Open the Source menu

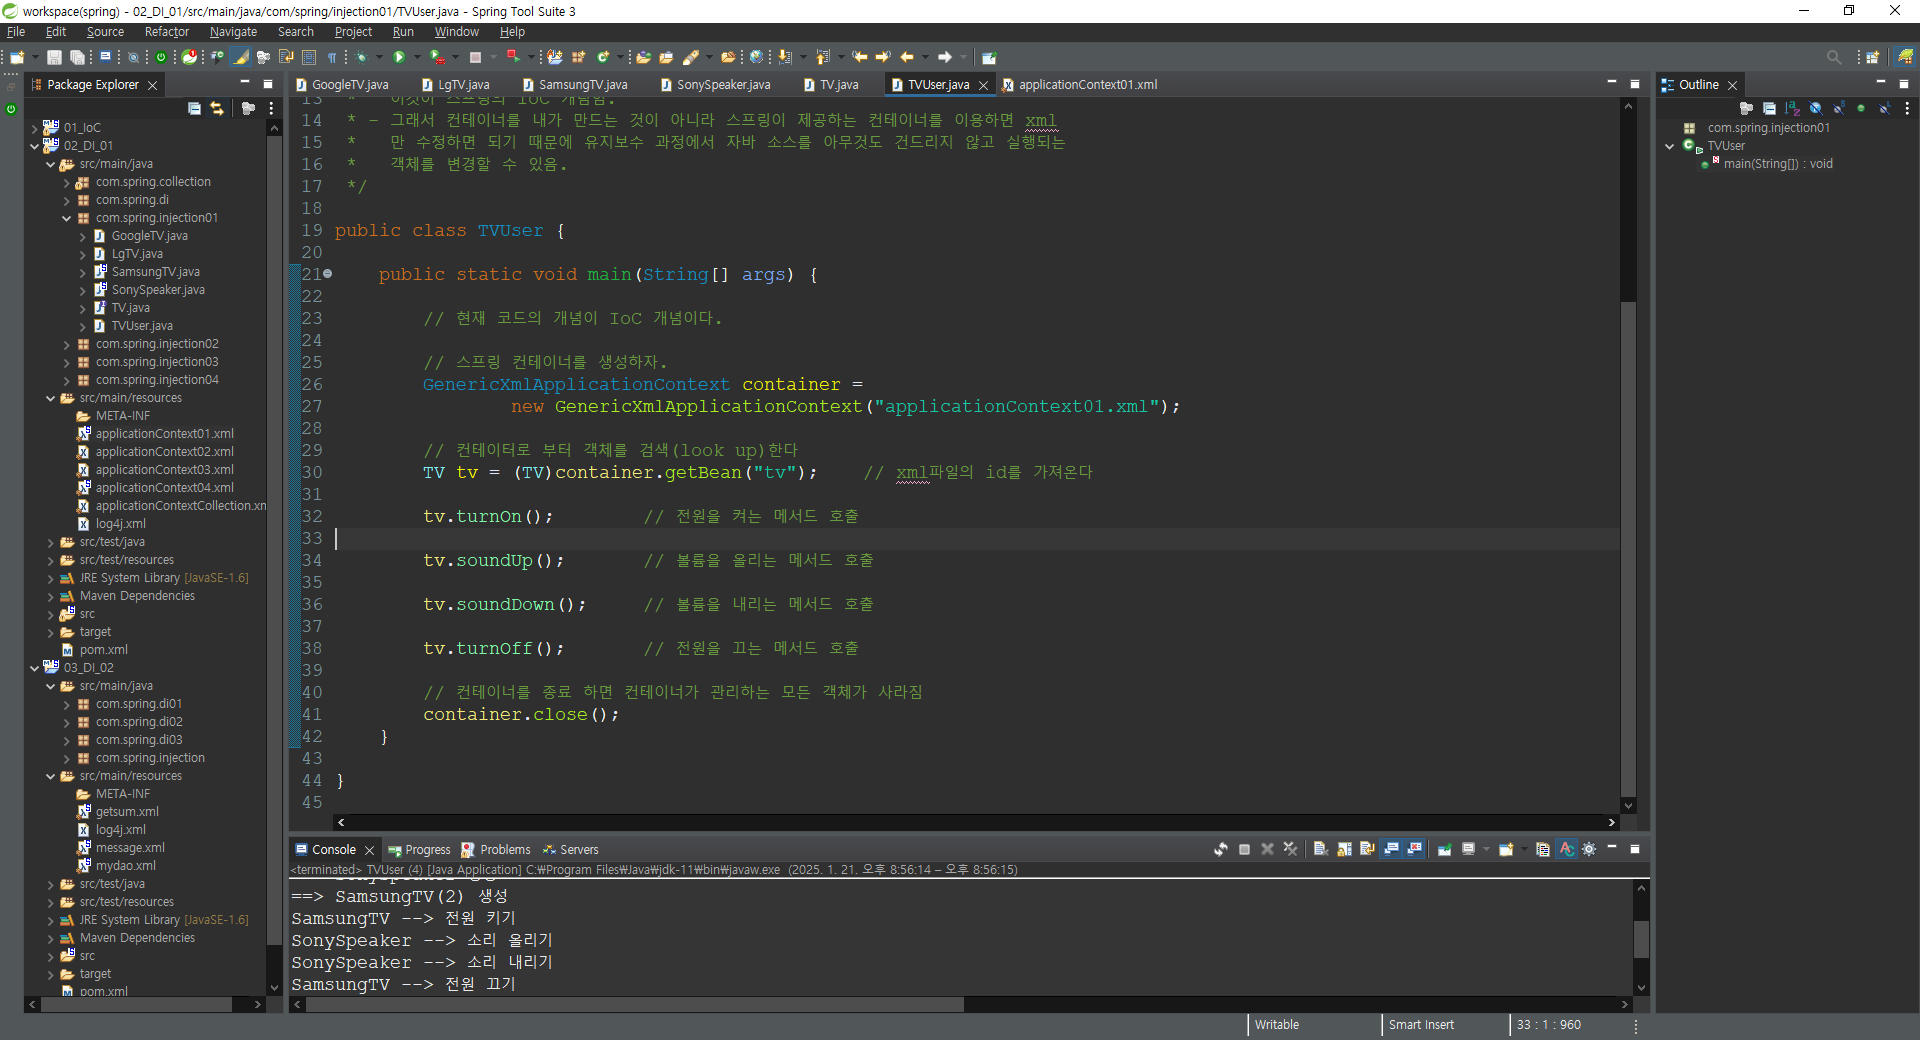tap(105, 32)
